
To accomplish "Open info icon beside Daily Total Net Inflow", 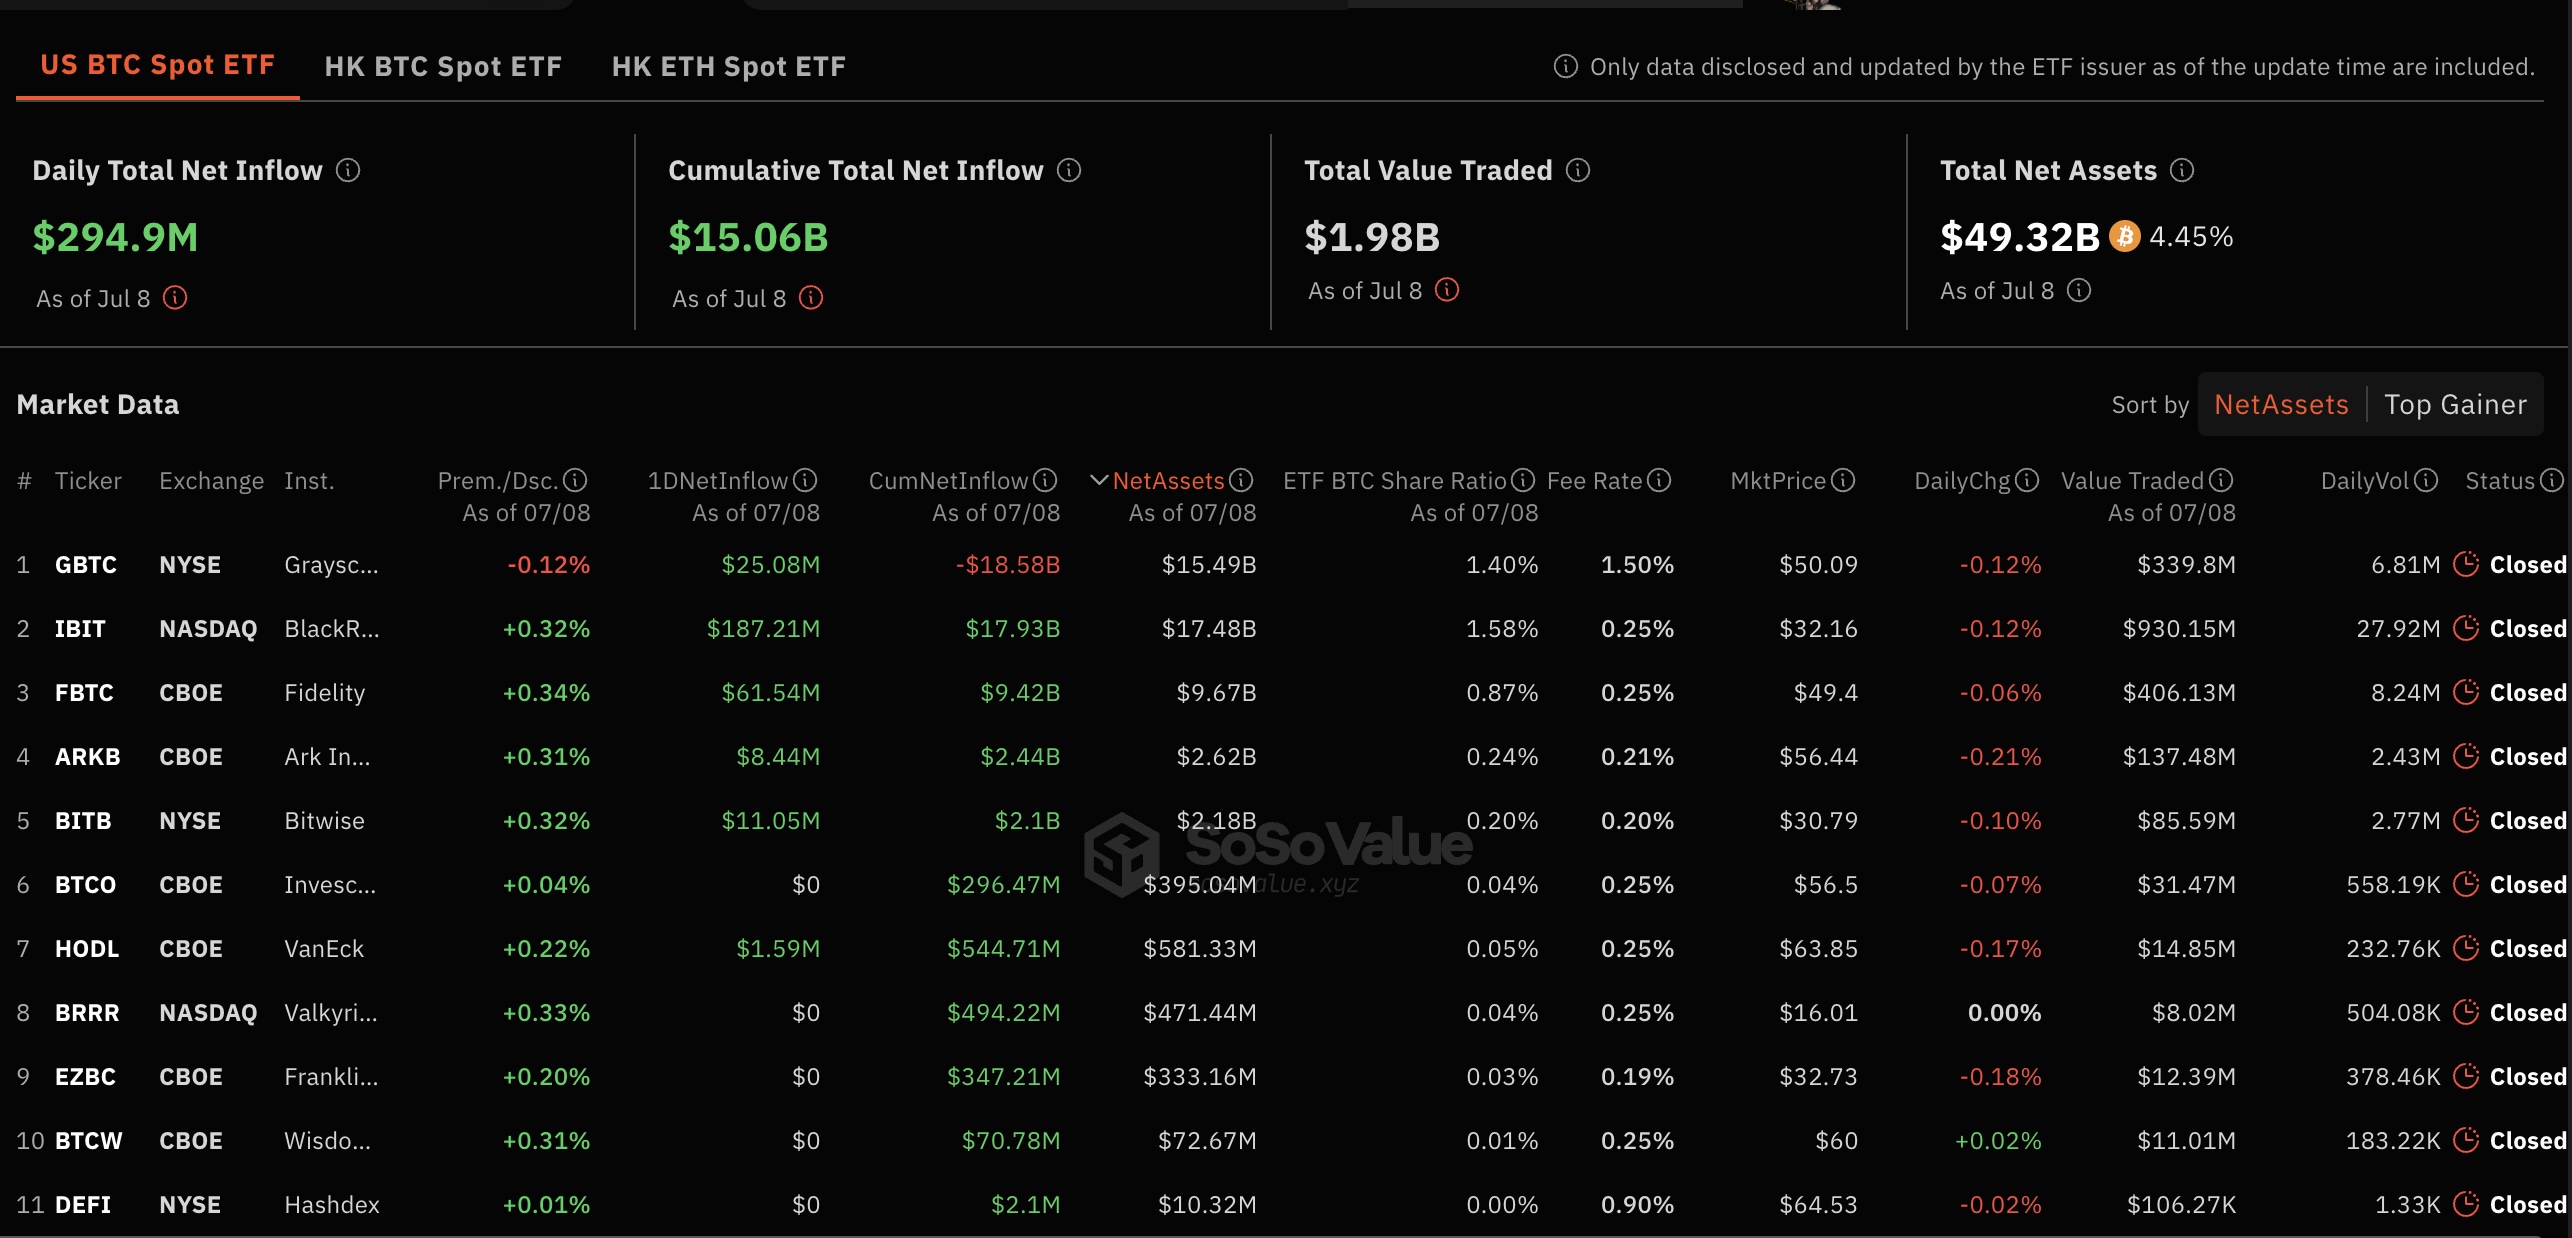I will point(348,170).
